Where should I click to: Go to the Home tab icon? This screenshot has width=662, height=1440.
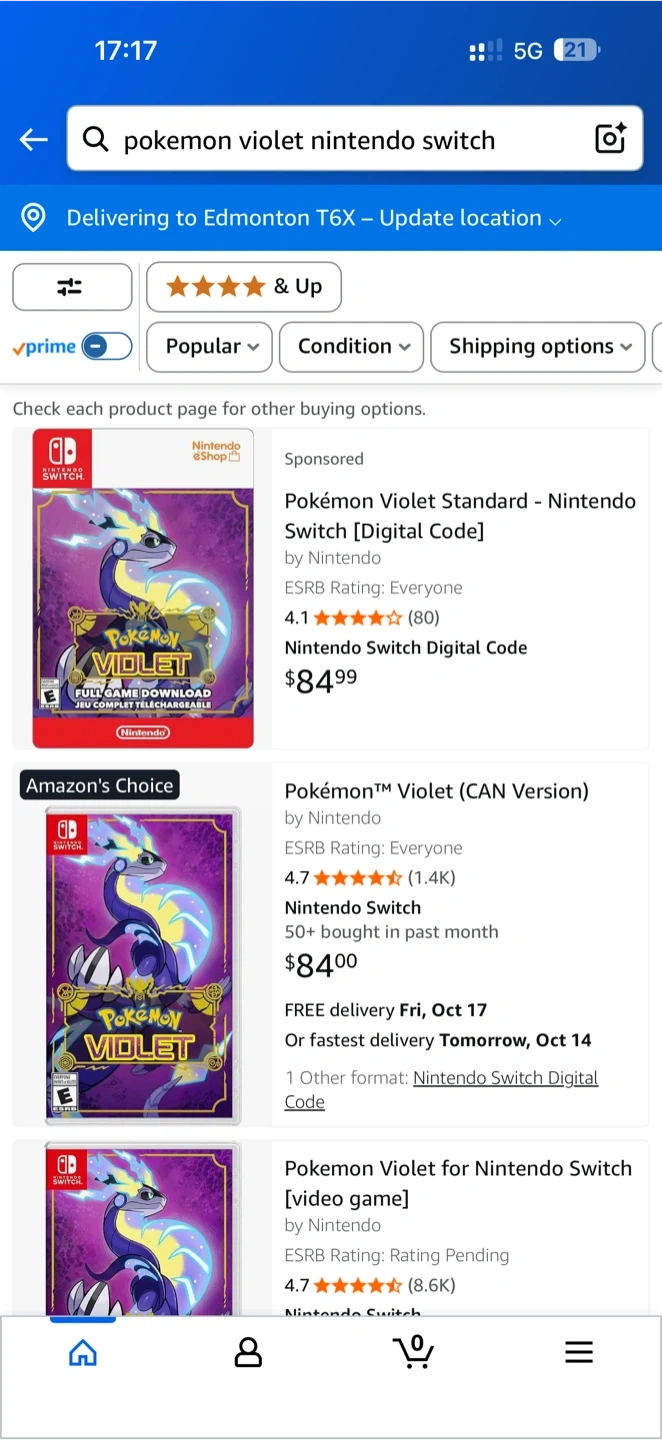pyautogui.click(x=83, y=1352)
